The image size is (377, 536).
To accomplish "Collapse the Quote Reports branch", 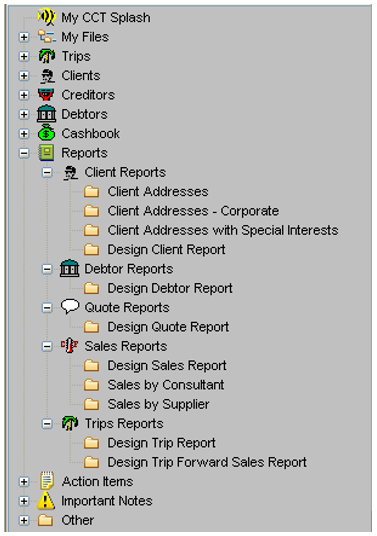I will click(47, 308).
